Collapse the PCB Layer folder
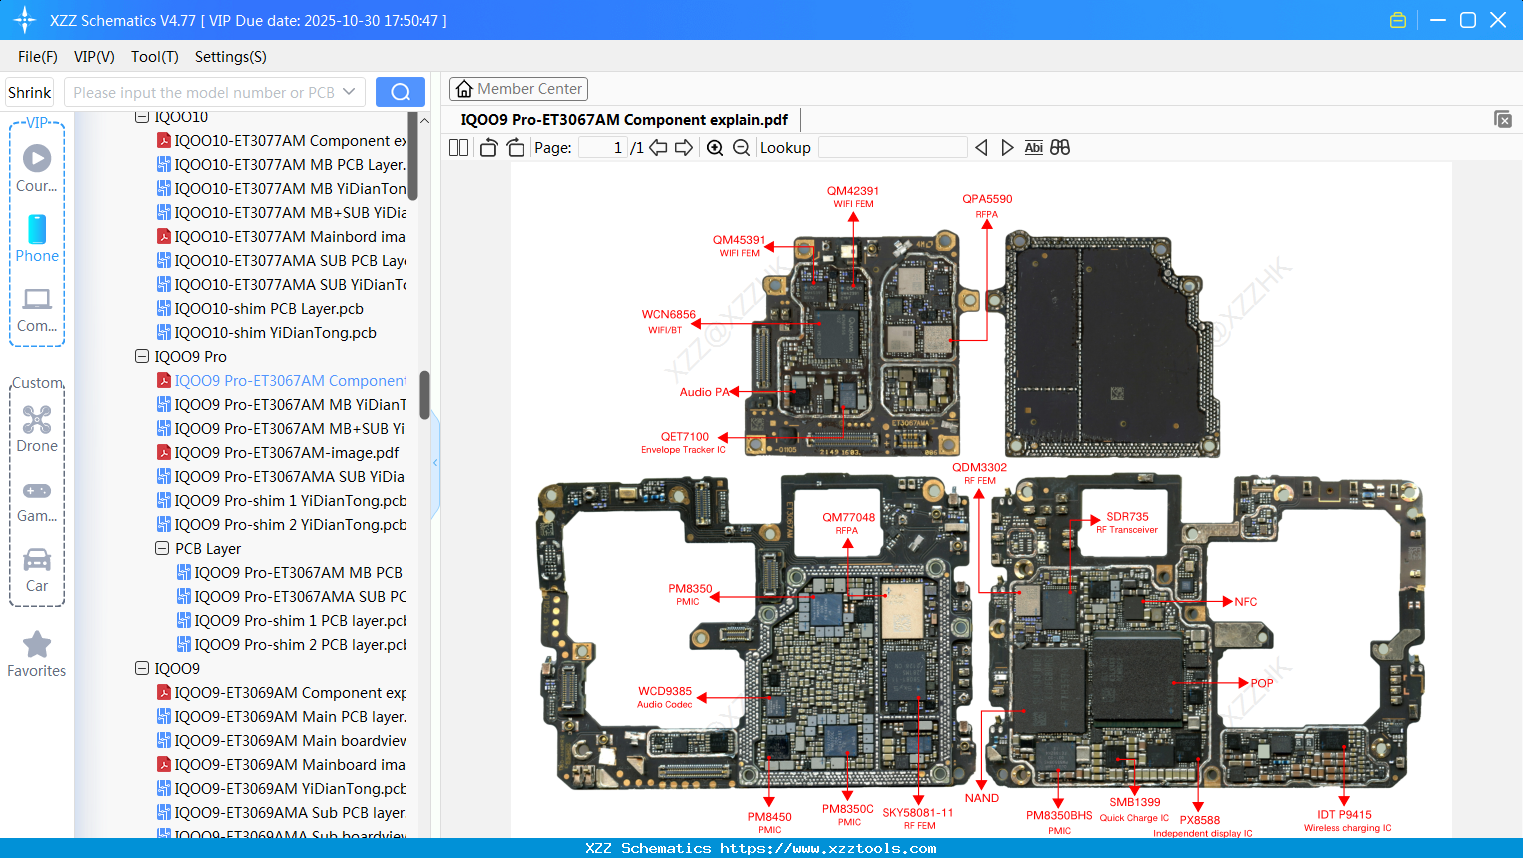The width and height of the screenshot is (1523, 858). point(161,548)
